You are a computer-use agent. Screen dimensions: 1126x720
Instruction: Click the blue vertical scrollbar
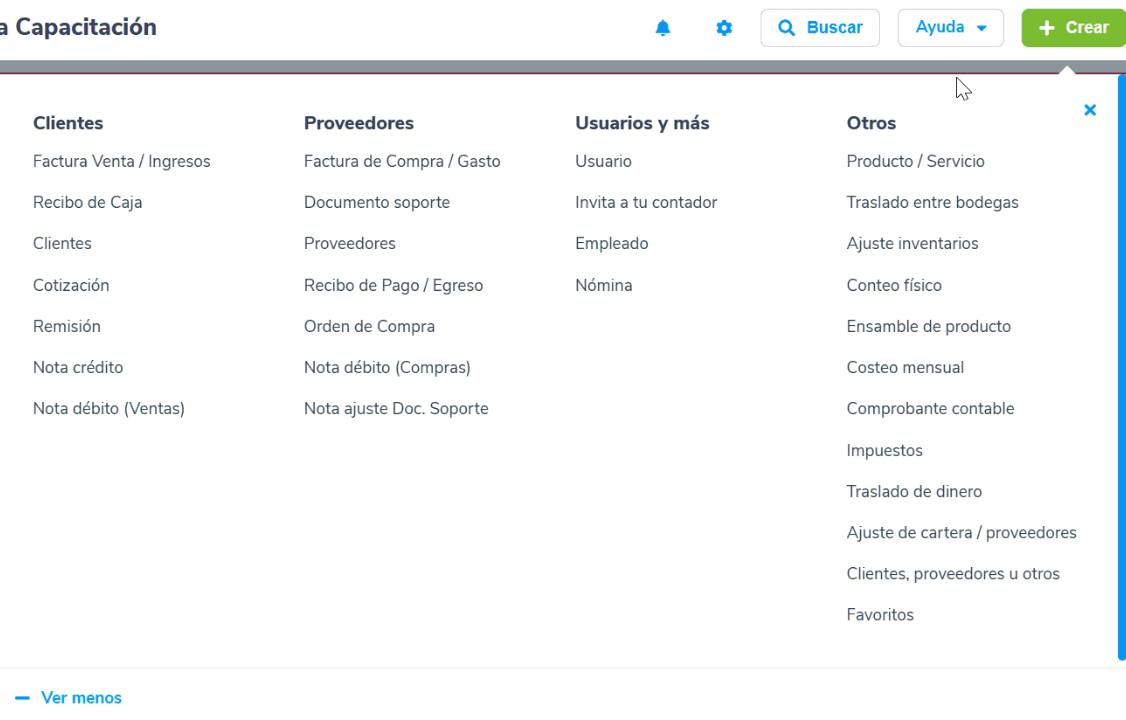click(1121, 370)
